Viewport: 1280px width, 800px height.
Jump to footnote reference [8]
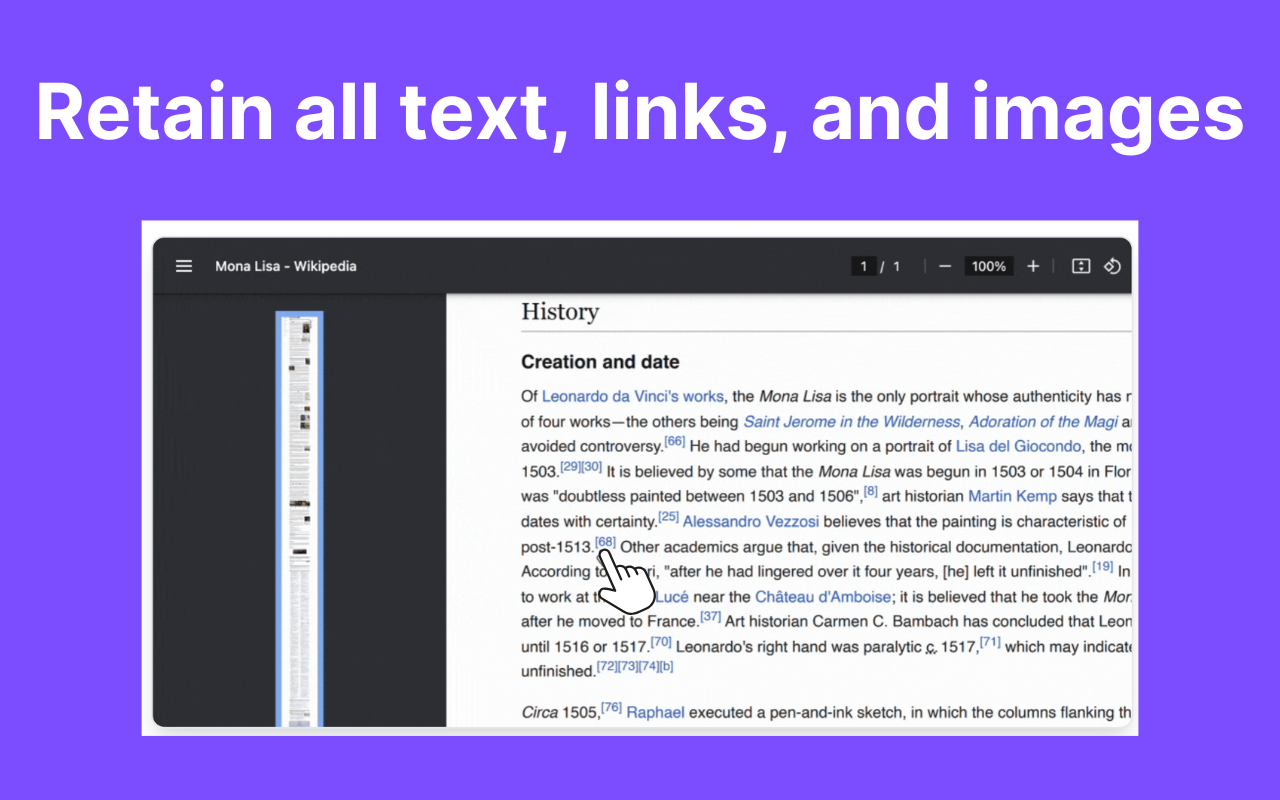click(x=871, y=491)
